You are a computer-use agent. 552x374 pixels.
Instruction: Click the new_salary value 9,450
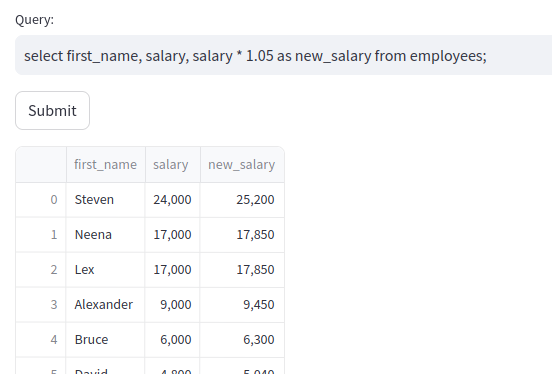point(242,305)
